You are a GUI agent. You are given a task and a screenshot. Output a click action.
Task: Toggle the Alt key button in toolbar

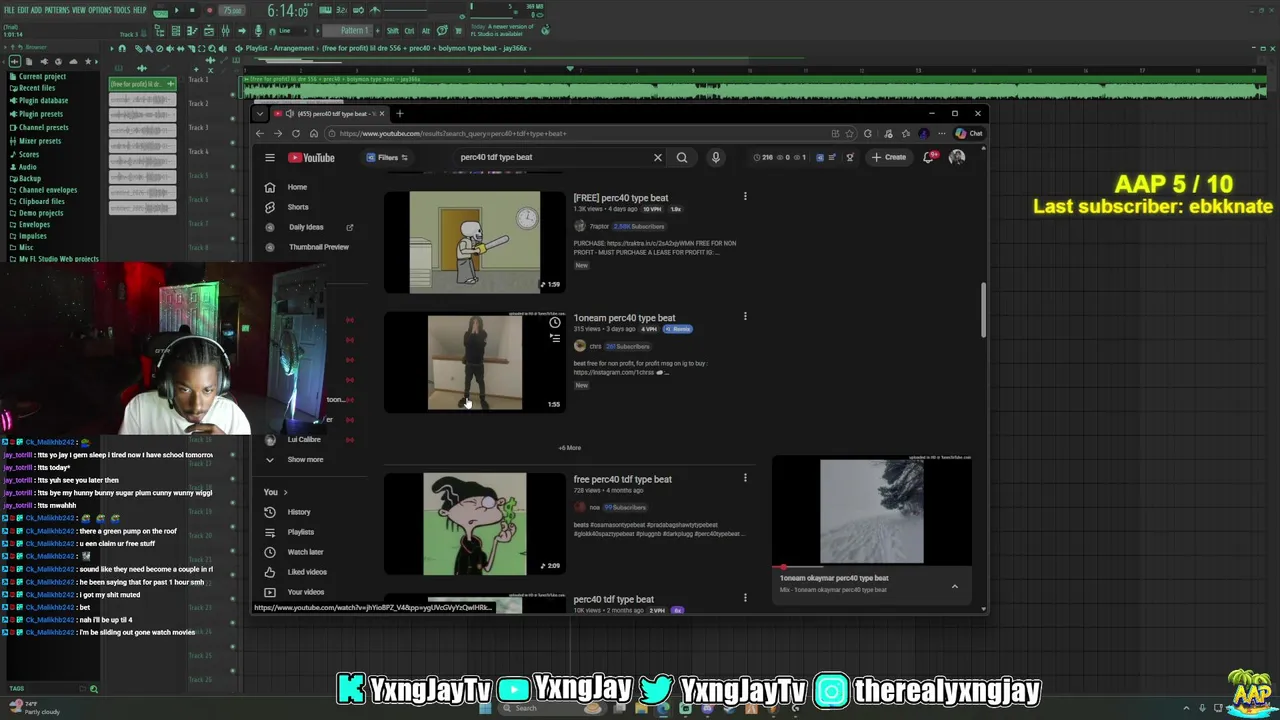pyautogui.click(x=425, y=31)
